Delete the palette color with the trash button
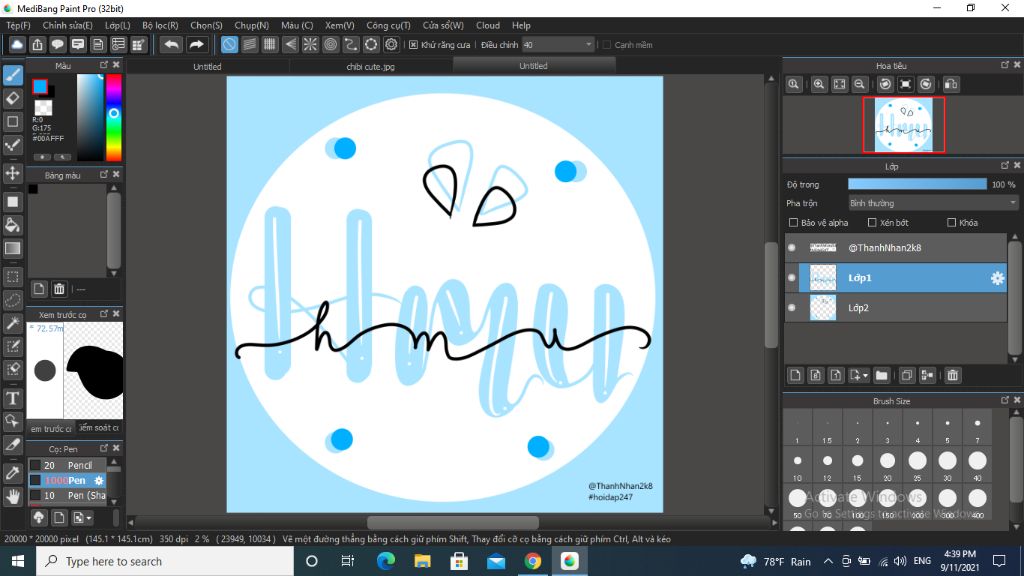Viewport: 1024px width, 576px height. coord(59,289)
